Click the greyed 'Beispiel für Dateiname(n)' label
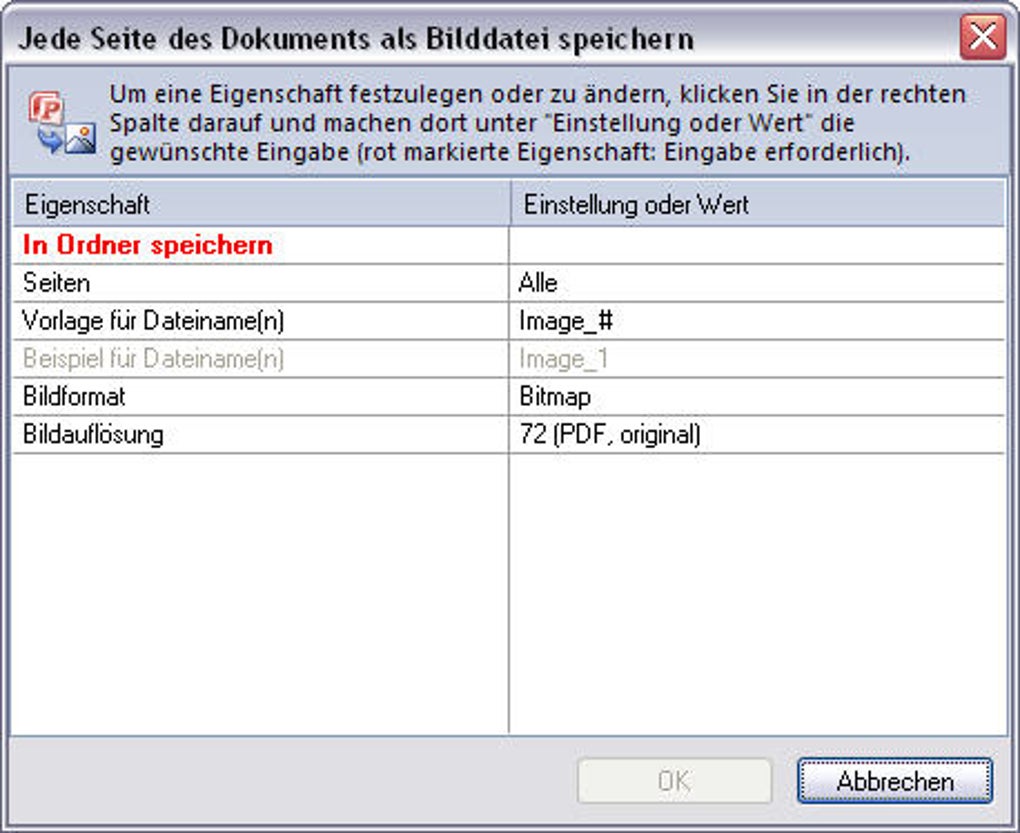 point(153,359)
